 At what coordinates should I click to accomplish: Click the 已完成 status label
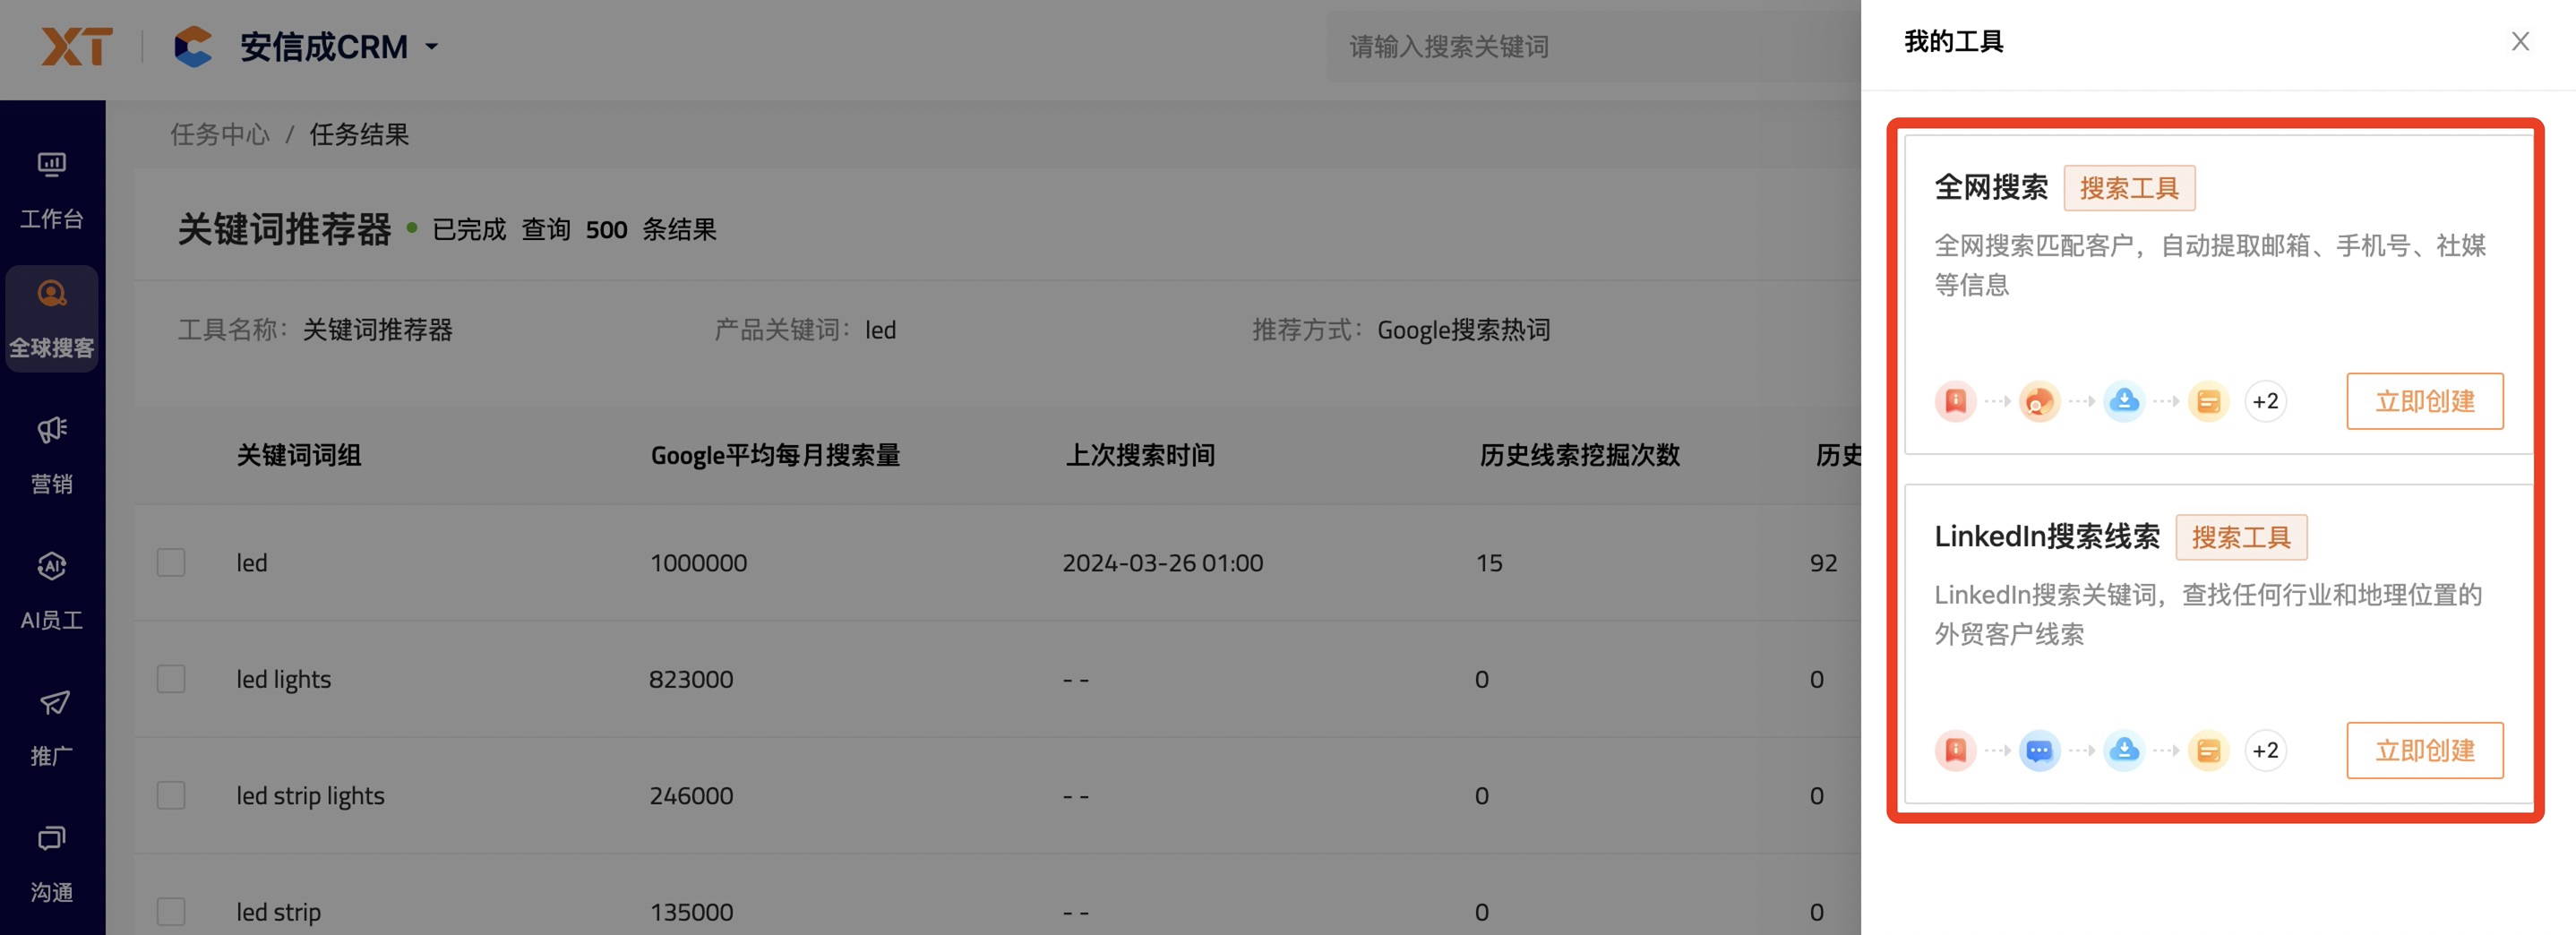coord(469,229)
